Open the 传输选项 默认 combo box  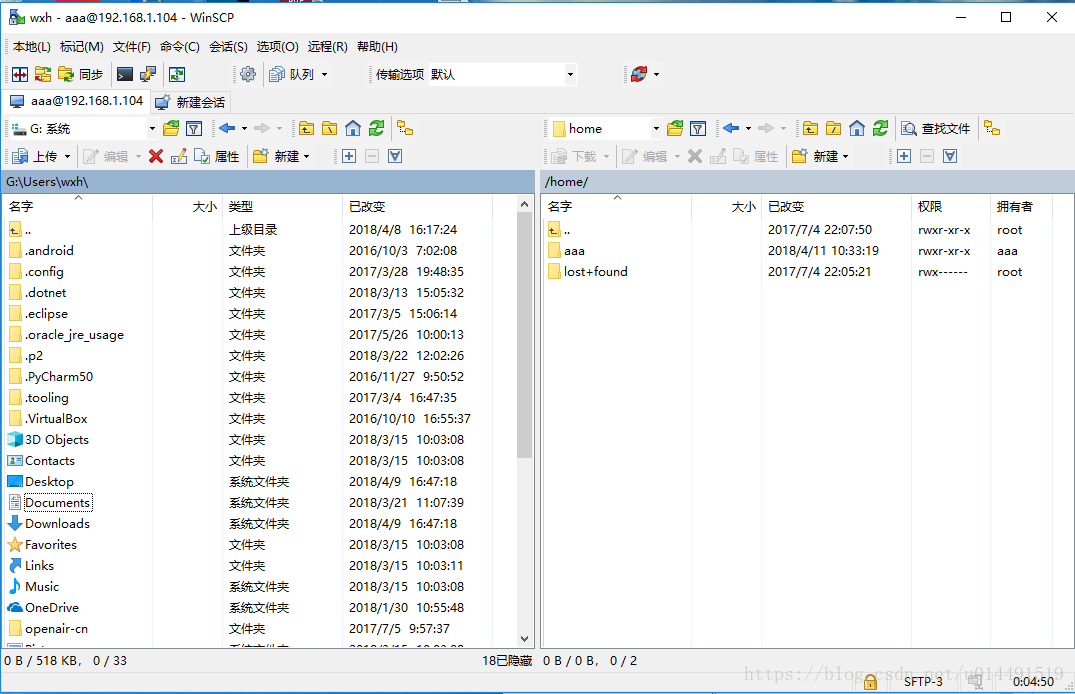point(503,74)
